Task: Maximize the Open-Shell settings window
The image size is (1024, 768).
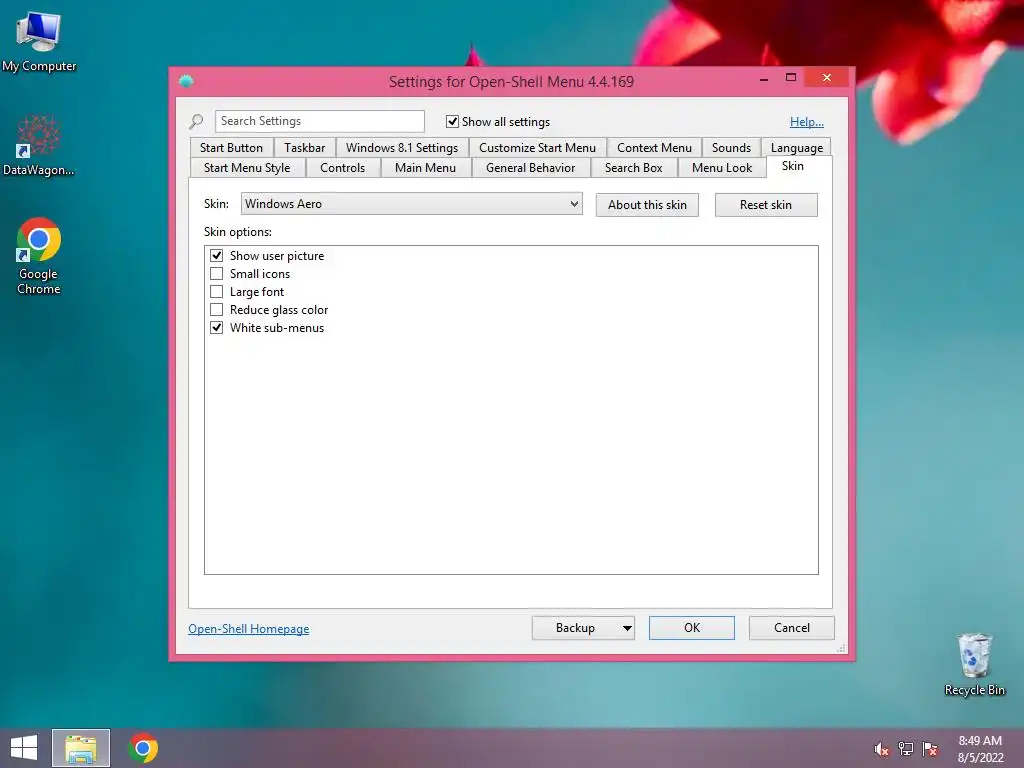Action: [x=791, y=78]
